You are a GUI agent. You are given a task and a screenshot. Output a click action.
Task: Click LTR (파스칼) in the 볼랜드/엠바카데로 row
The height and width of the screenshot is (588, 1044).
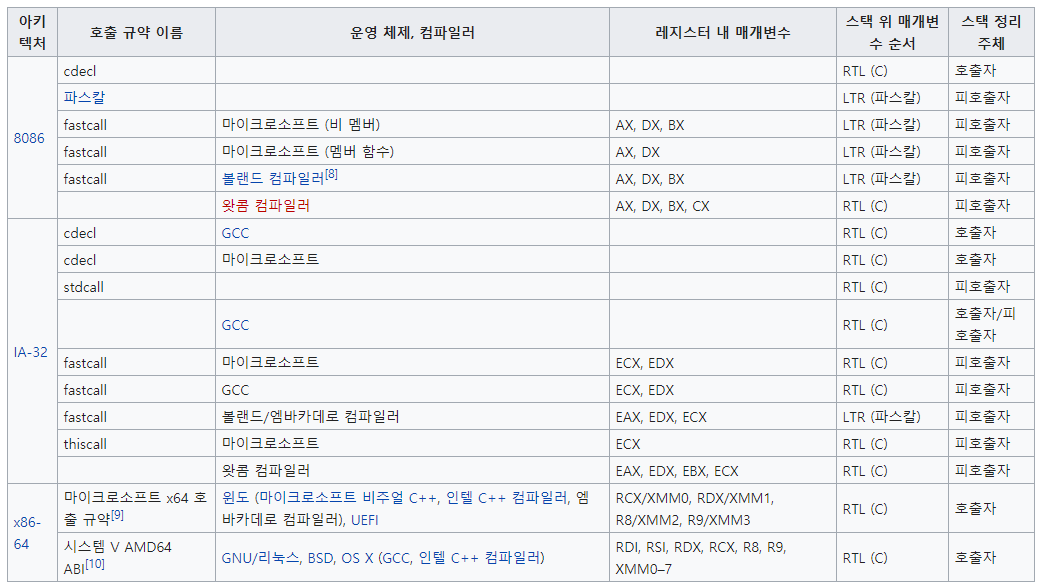click(882, 417)
